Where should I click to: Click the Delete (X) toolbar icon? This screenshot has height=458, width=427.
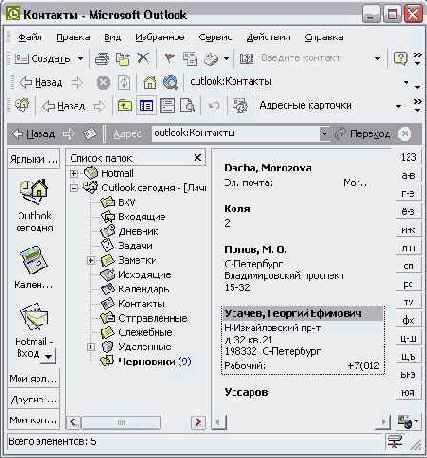pyautogui.click(x=143, y=58)
